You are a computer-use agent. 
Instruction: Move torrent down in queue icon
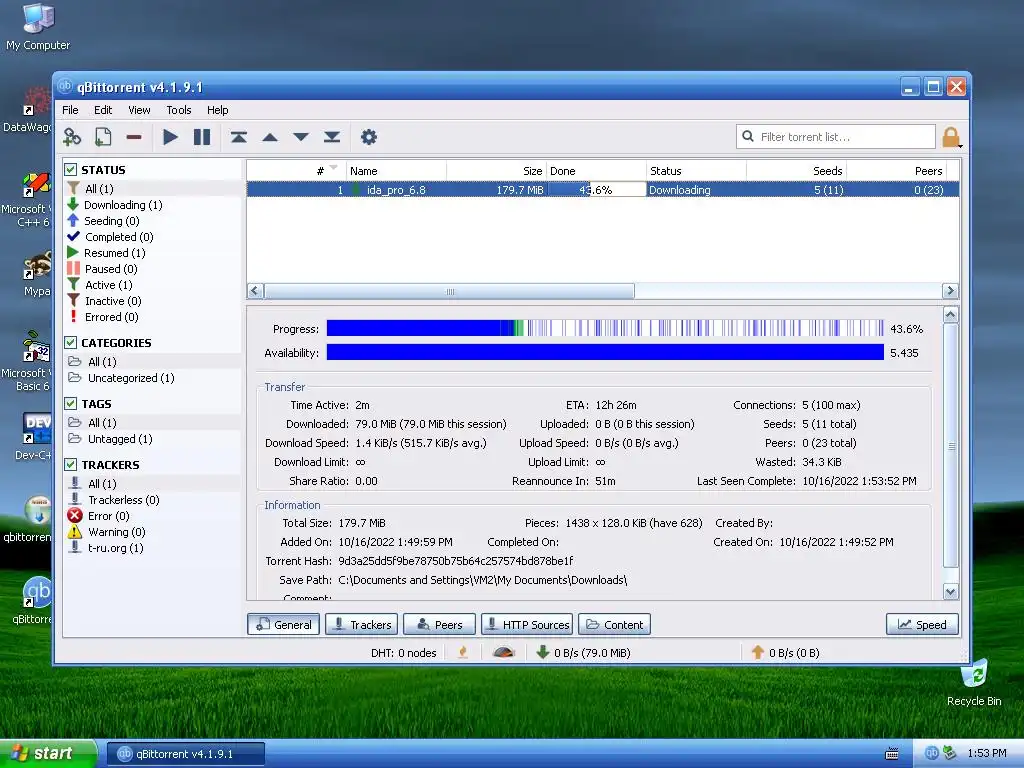point(301,137)
